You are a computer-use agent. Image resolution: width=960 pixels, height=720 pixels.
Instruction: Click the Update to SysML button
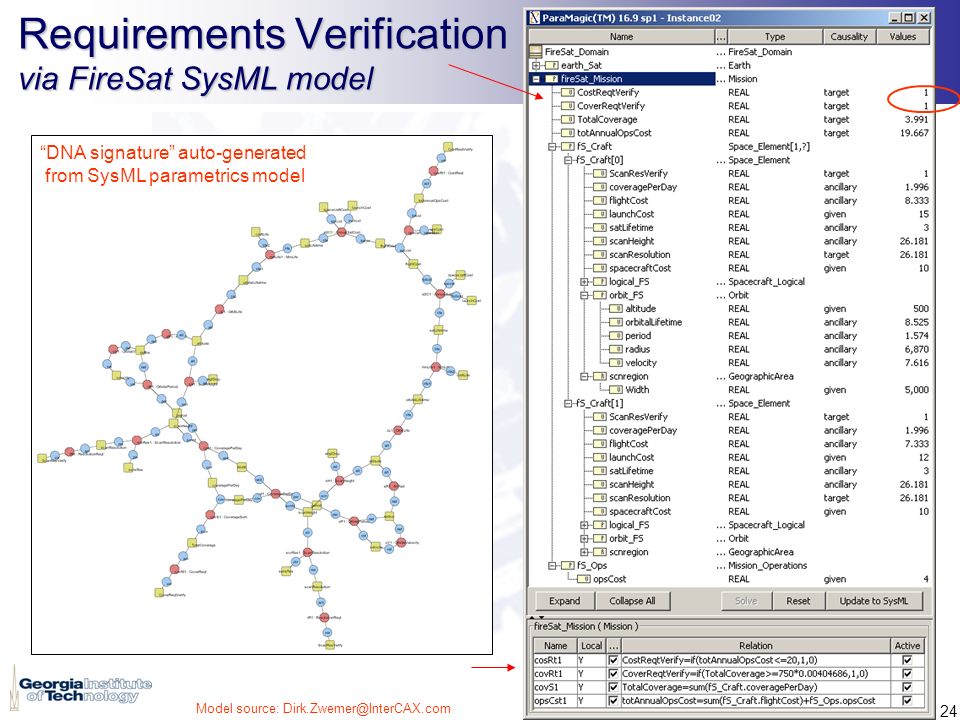coord(874,601)
